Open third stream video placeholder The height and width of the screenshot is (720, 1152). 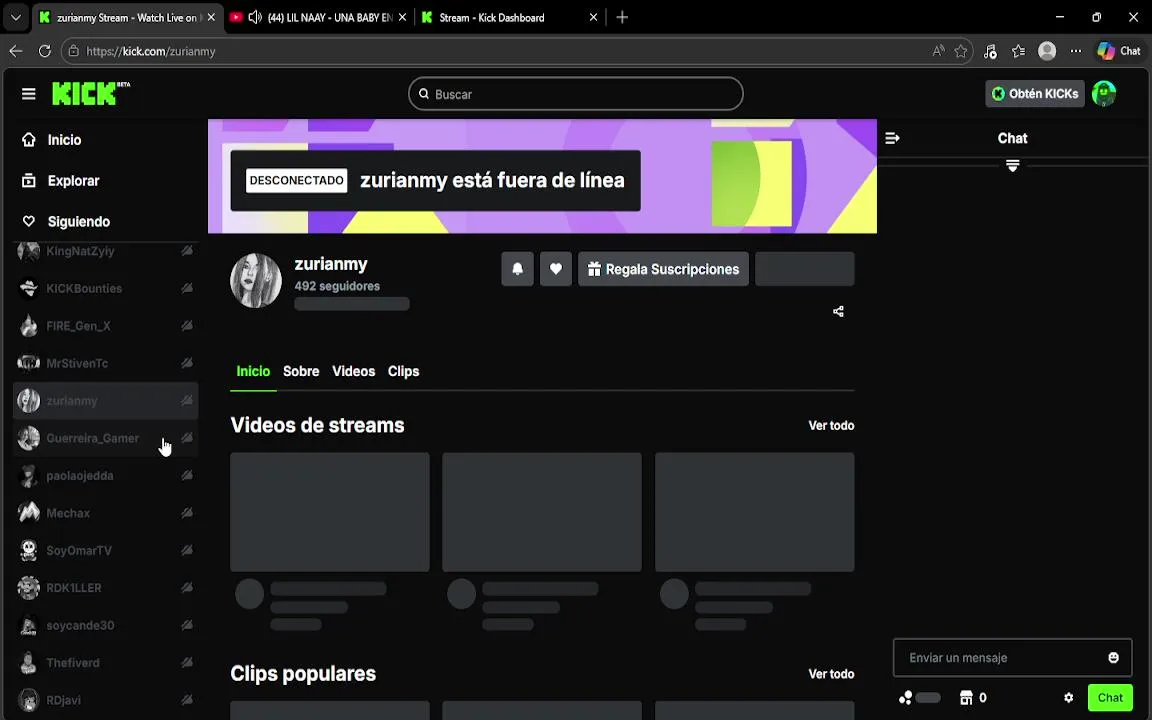(755, 512)
